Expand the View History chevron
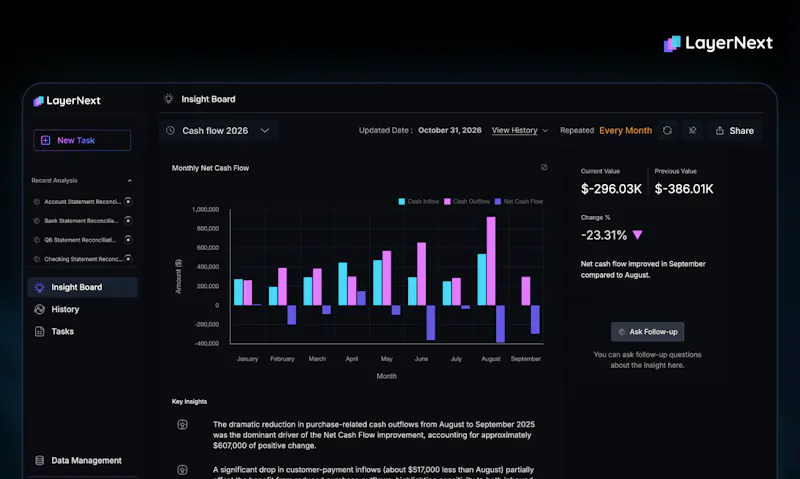 [x=545, y=131]
